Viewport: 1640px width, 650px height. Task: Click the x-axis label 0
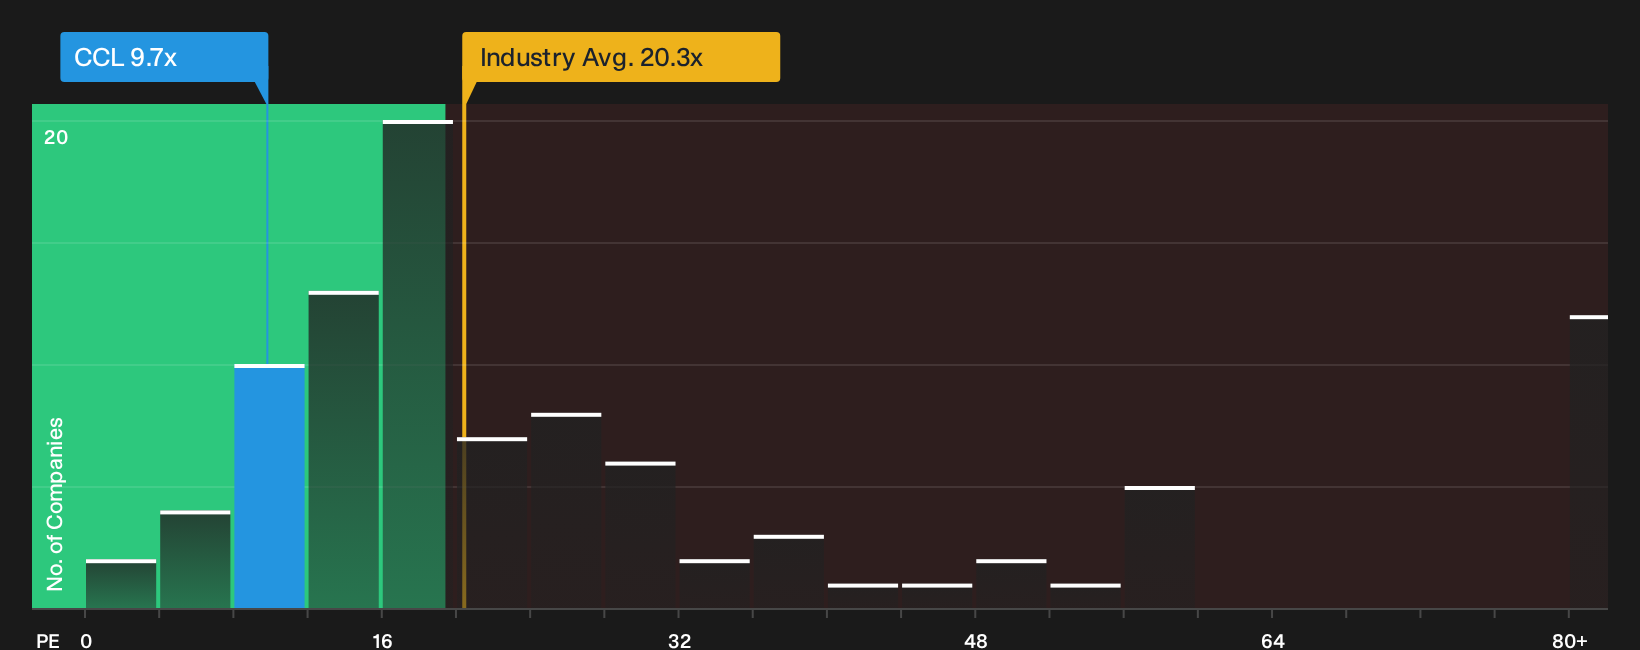pos(86,640)
